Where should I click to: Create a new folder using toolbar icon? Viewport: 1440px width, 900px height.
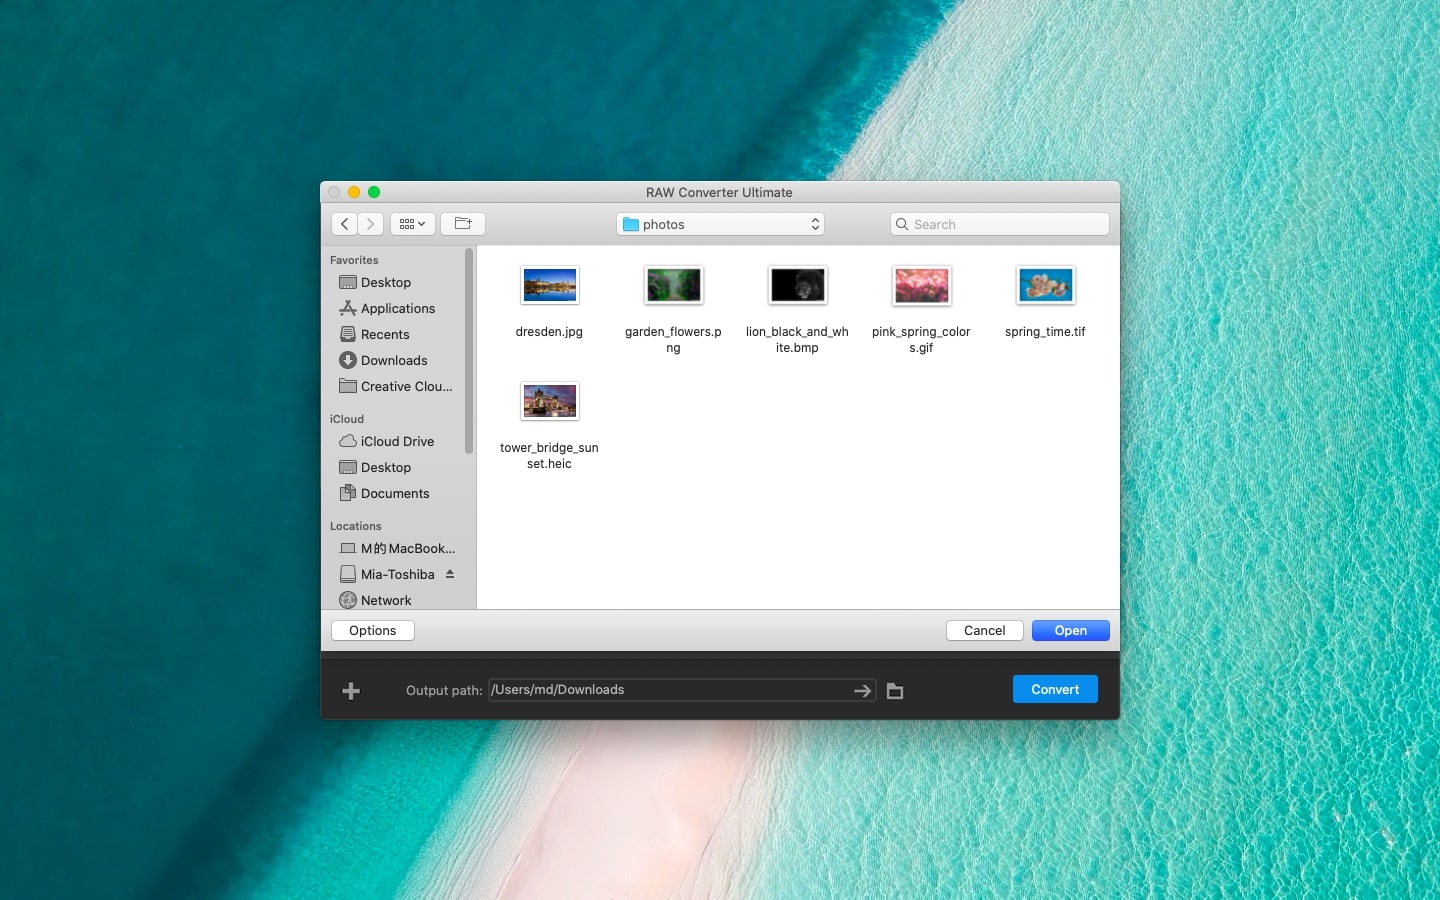(x=462, y=224)
